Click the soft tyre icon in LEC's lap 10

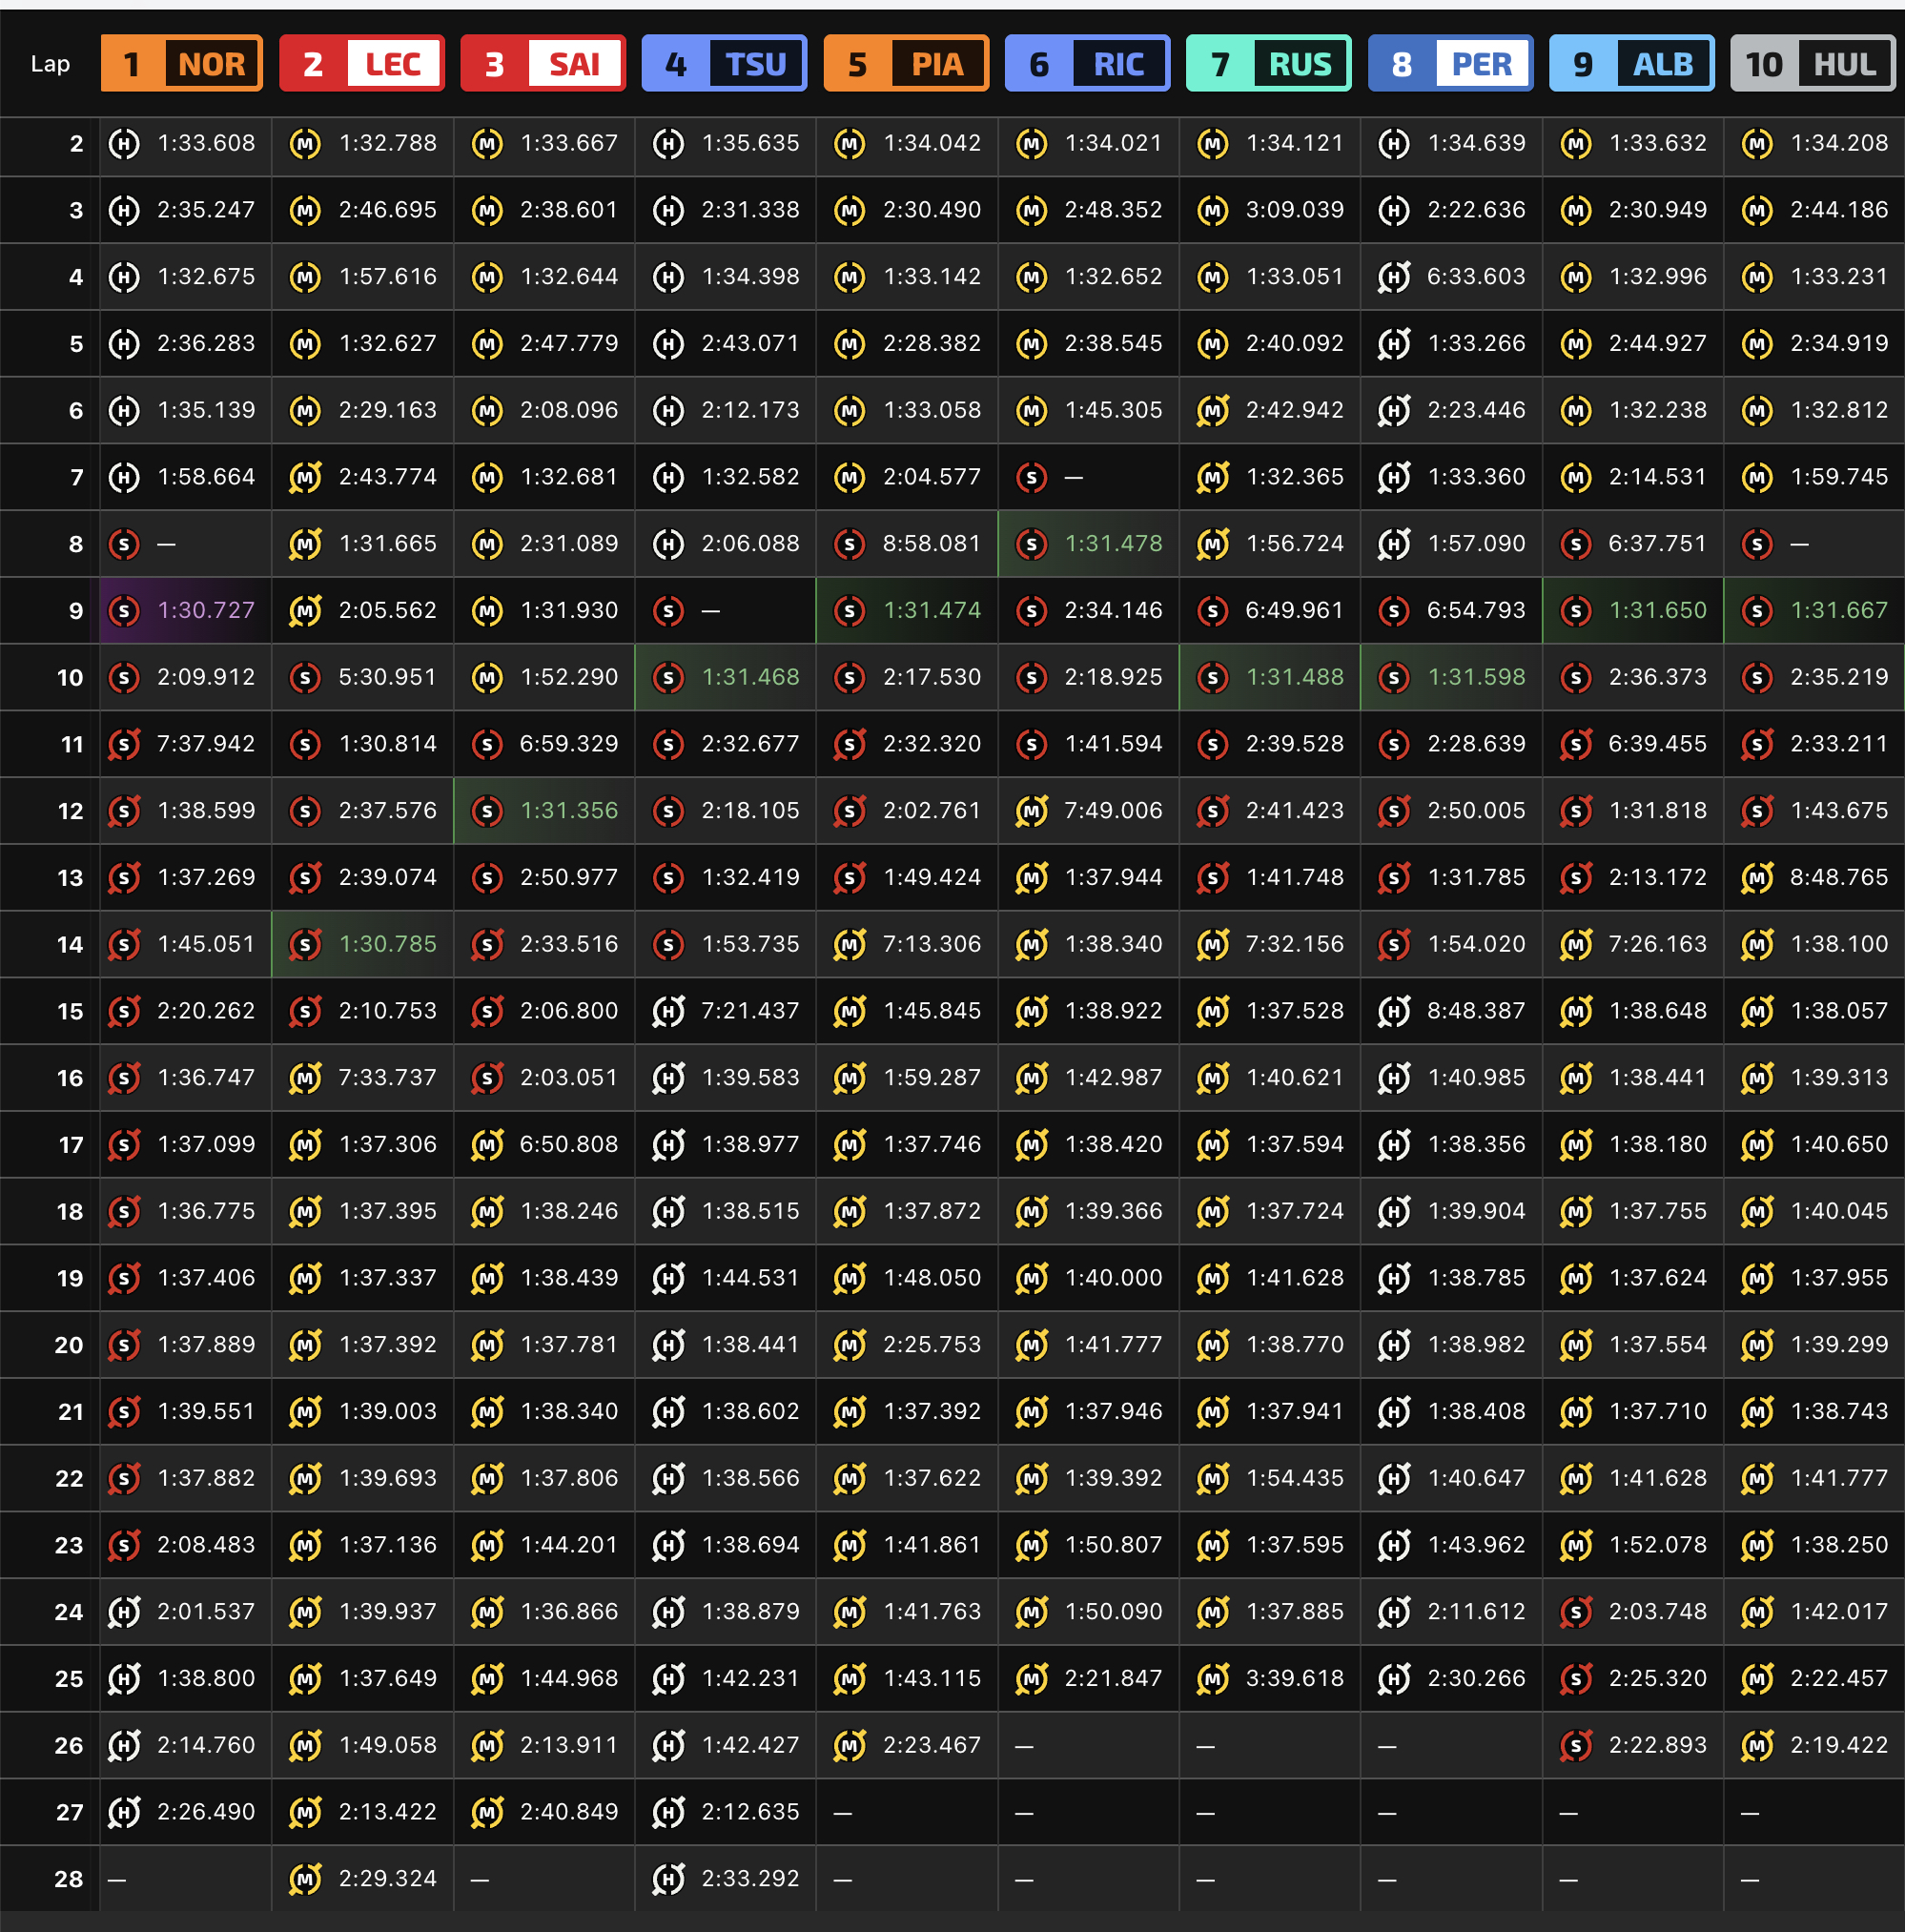305,678
